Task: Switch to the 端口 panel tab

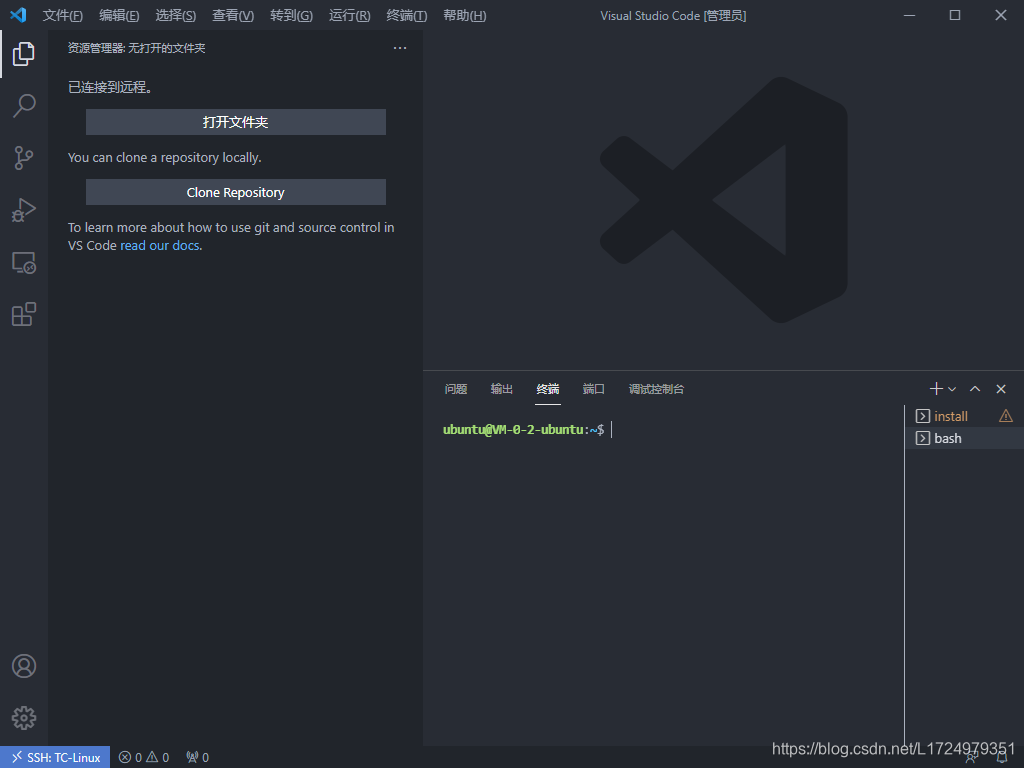Action: click(594, 389)
